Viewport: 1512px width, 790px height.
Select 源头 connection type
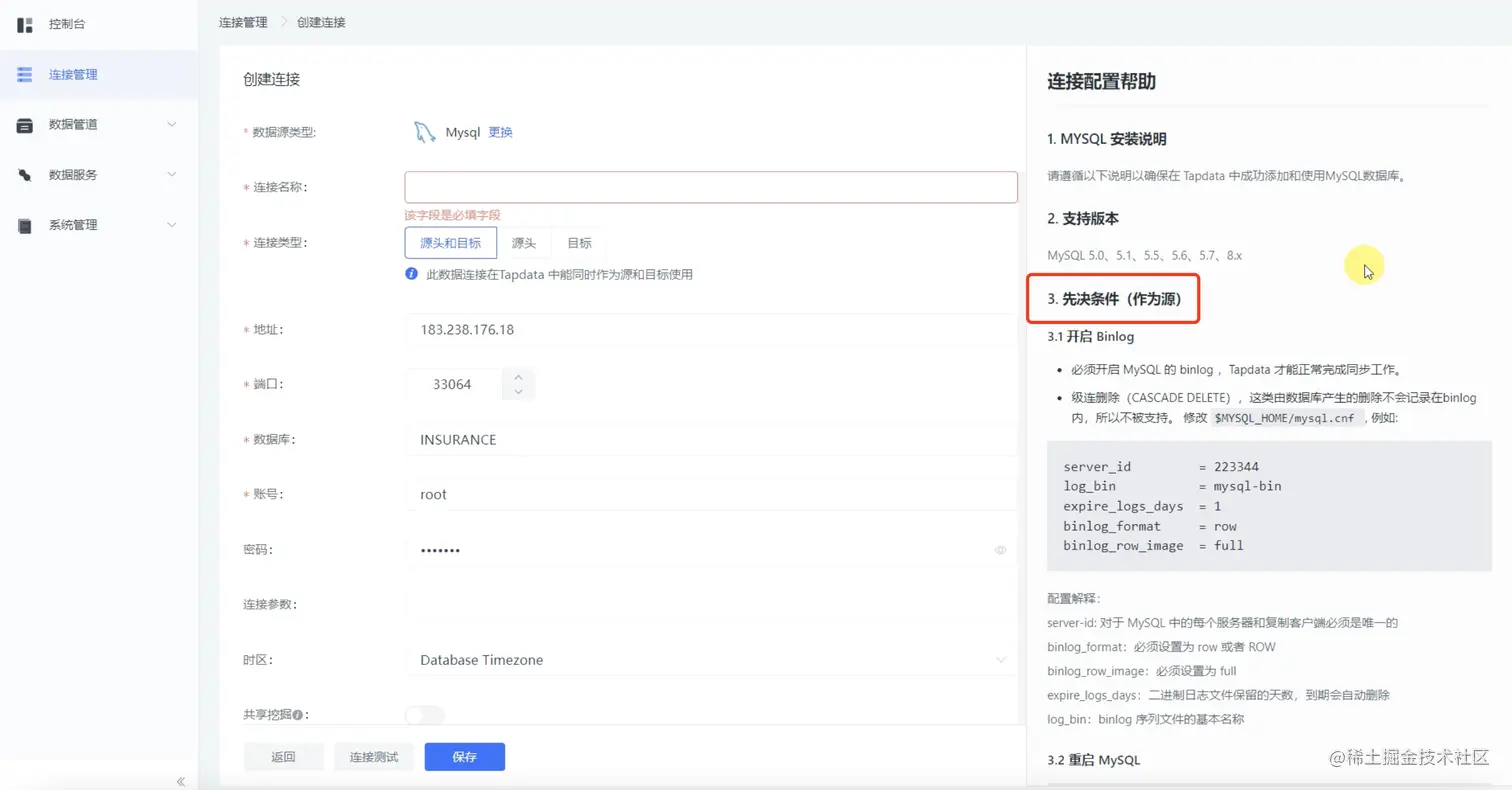click(524, 243)
